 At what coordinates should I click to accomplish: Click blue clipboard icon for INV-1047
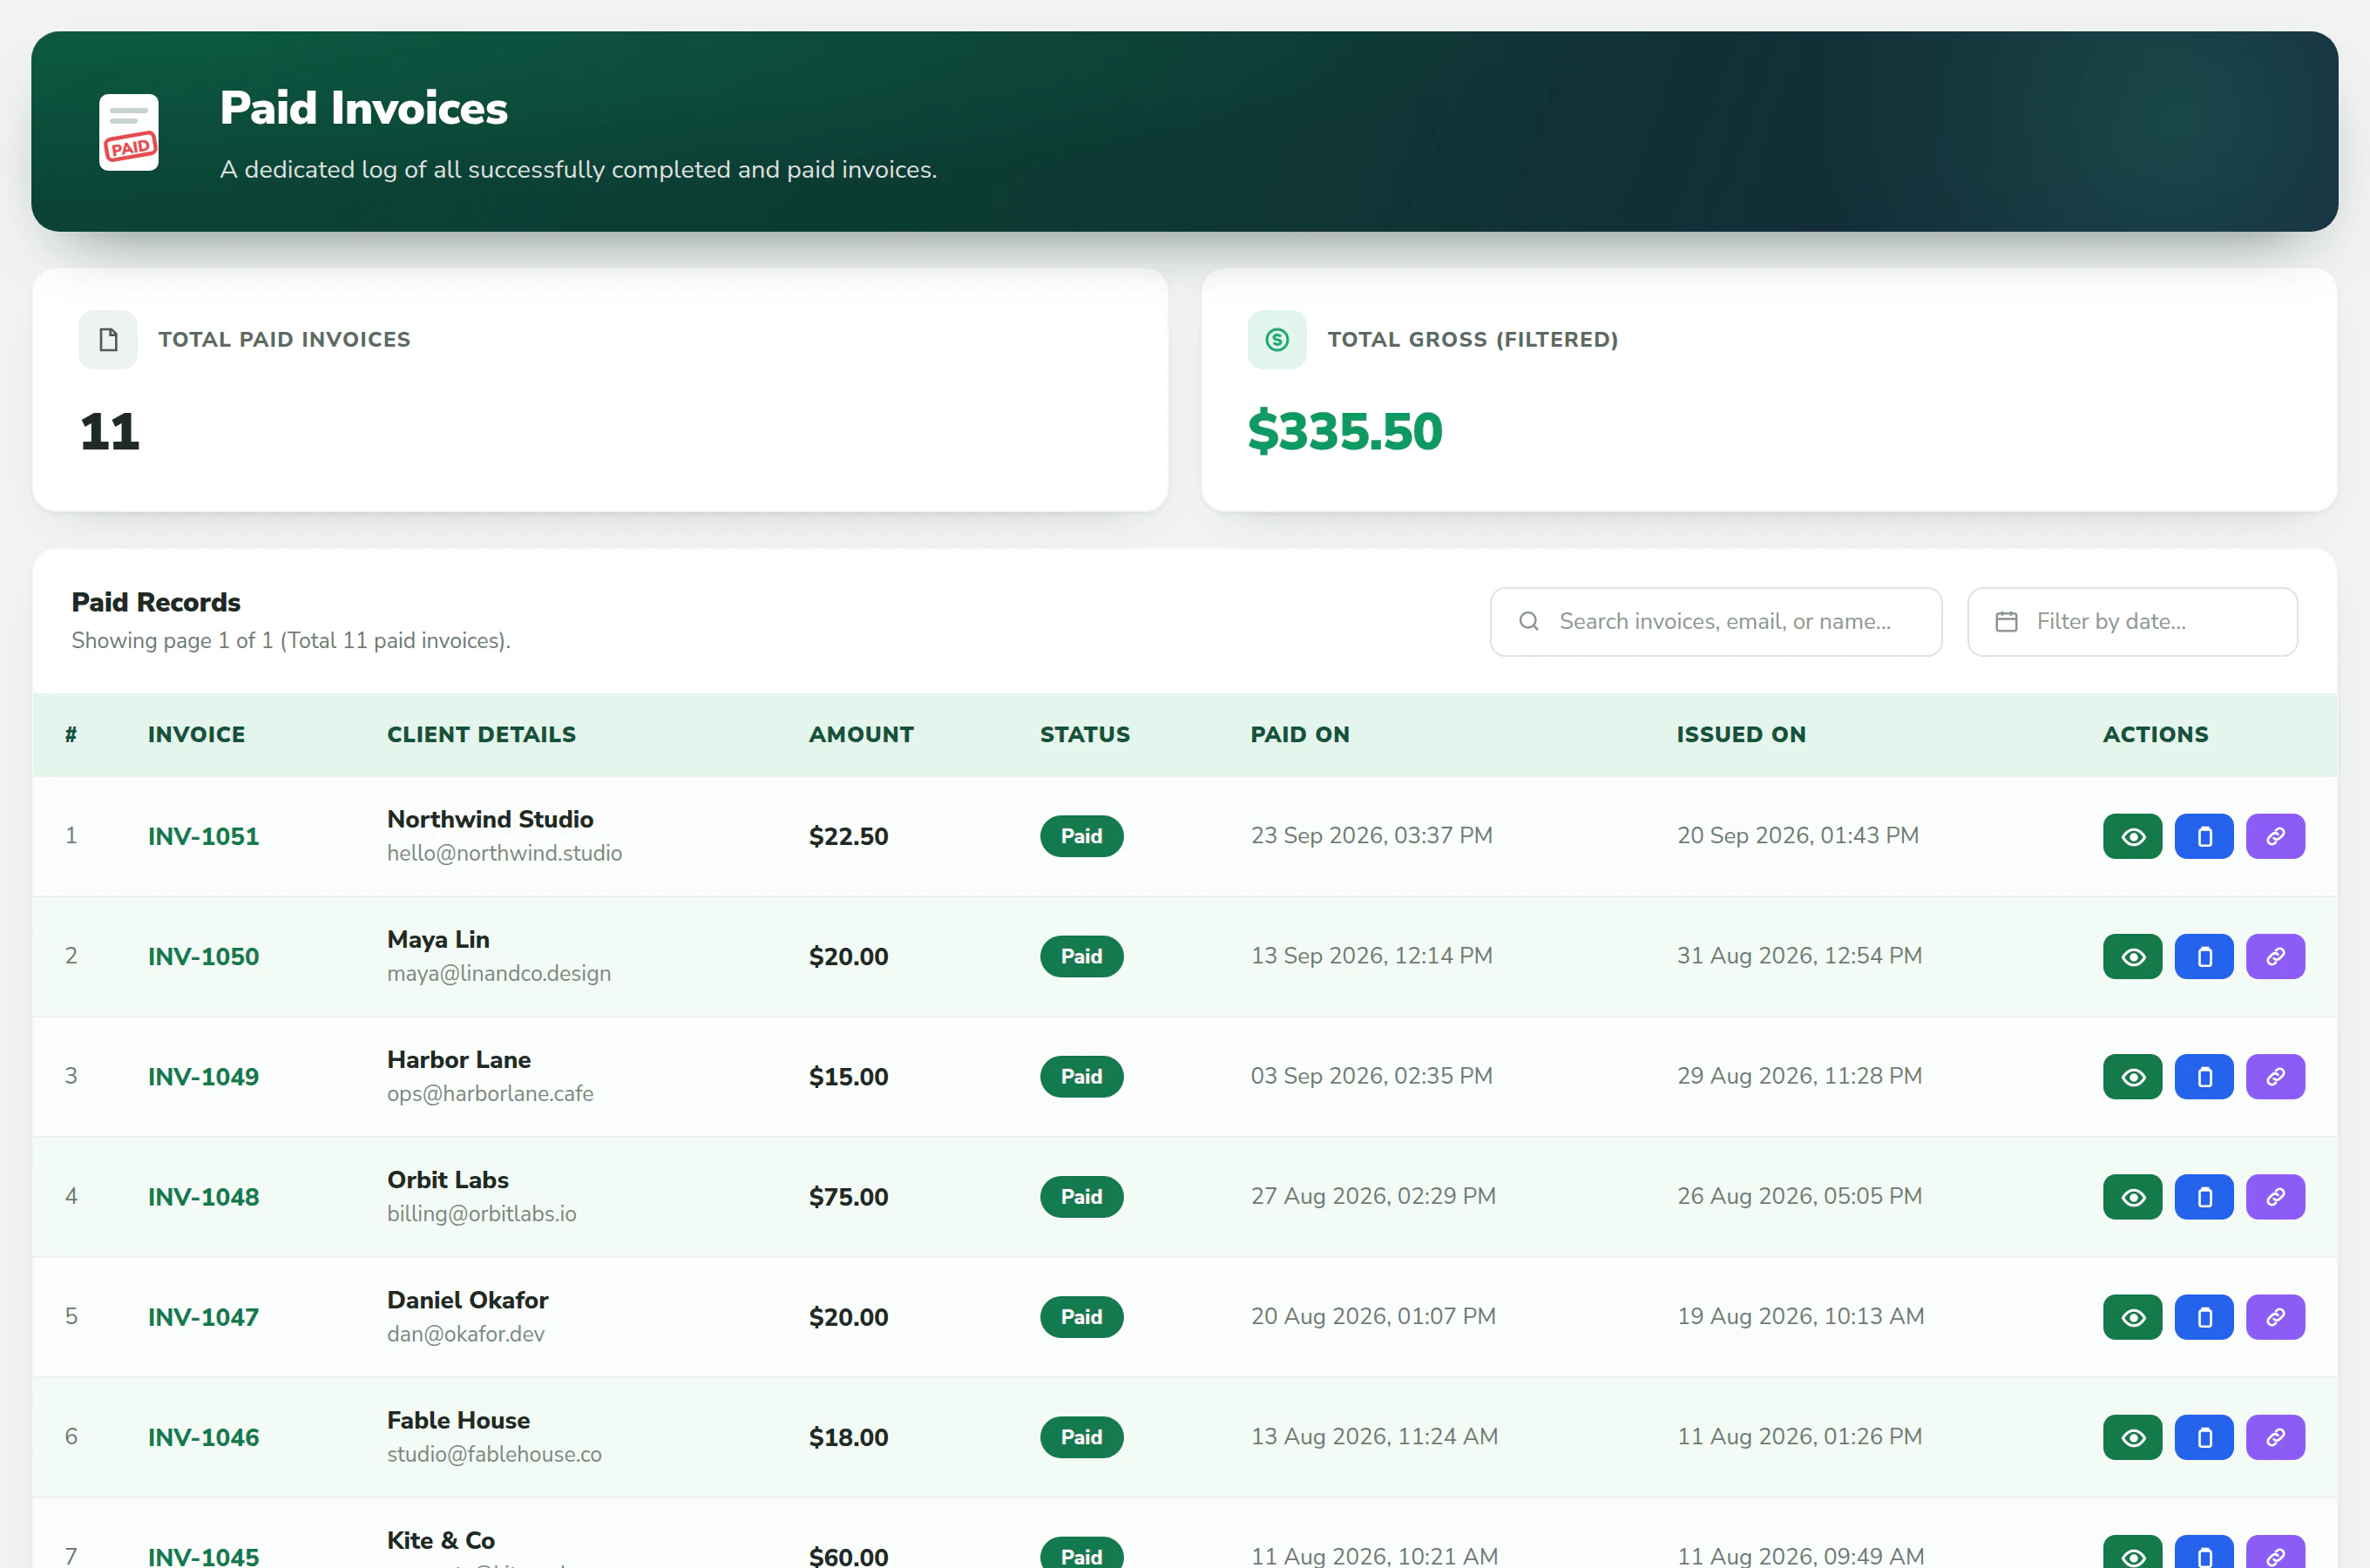(x=2204, y=1317)
